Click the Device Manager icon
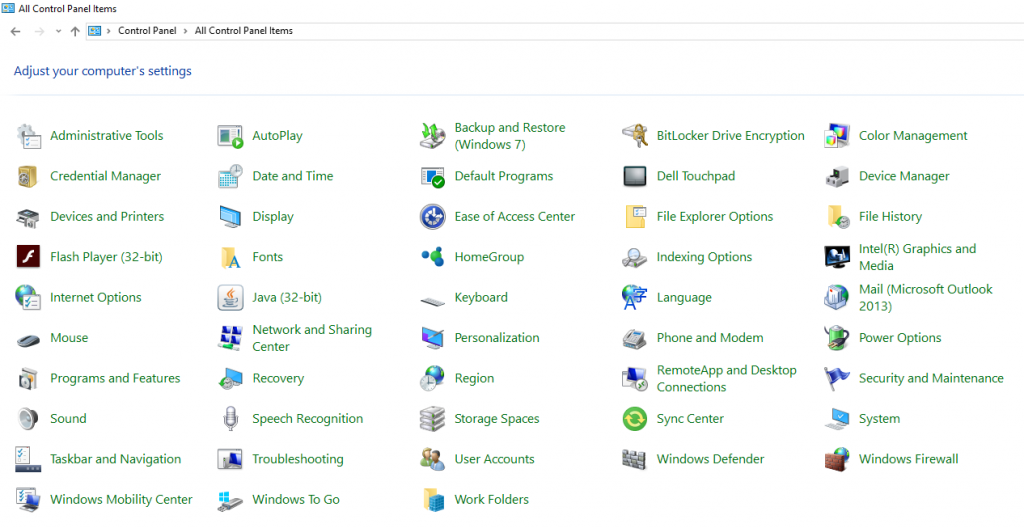This screenshot has height=528, width=1024. click(x=837, y=176)
